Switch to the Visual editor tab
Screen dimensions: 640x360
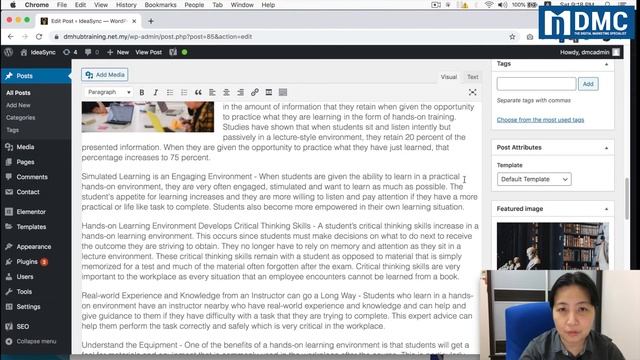[449, 77]
